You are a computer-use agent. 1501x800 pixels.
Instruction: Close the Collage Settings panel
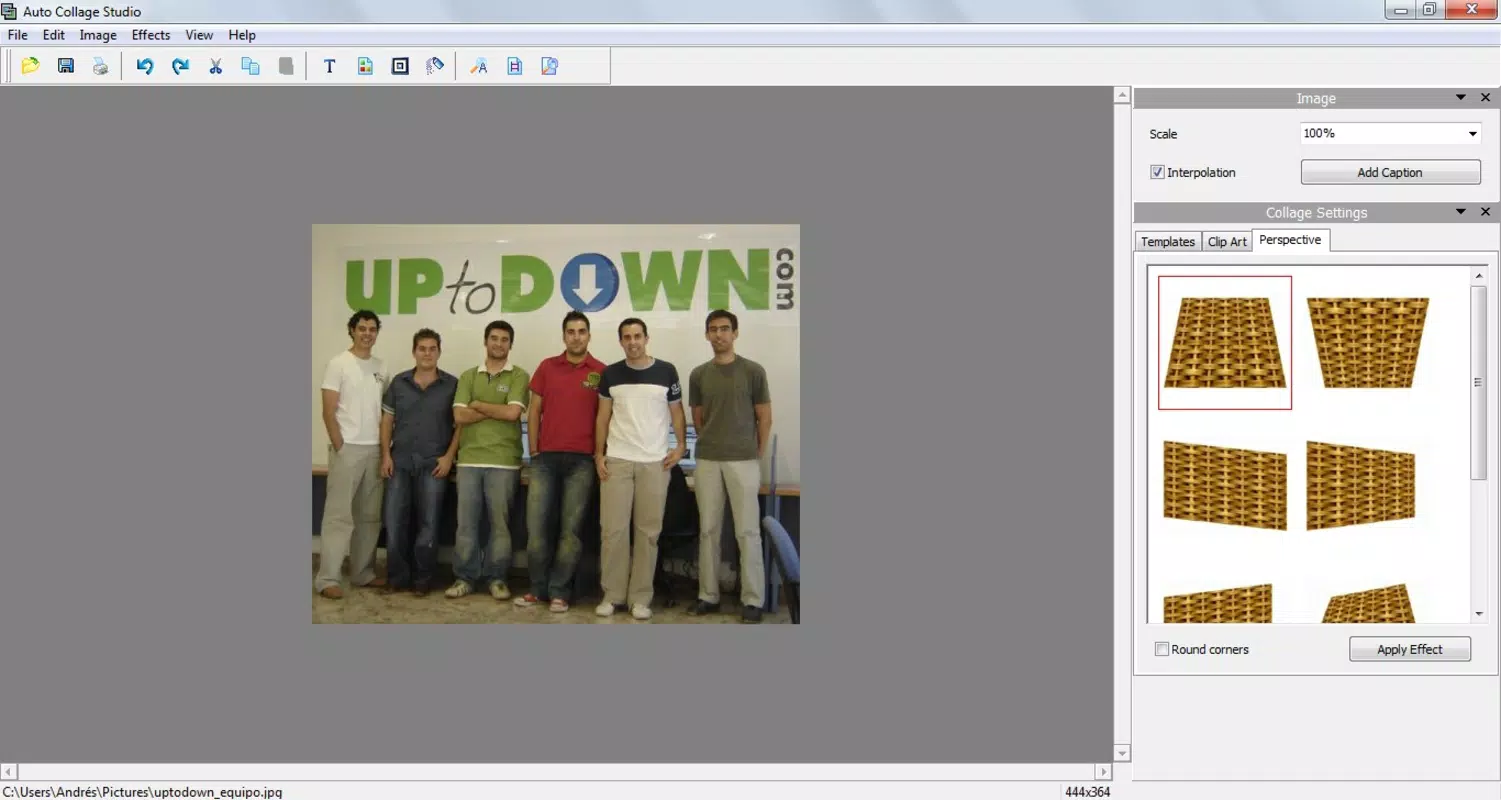pos(1485,212)
